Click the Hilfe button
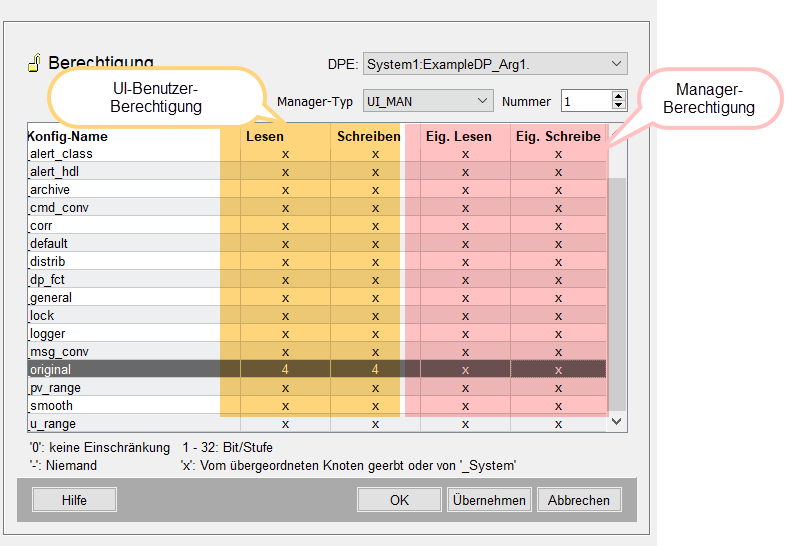Screen dimensions: 789x546 [x=74, y=500]
